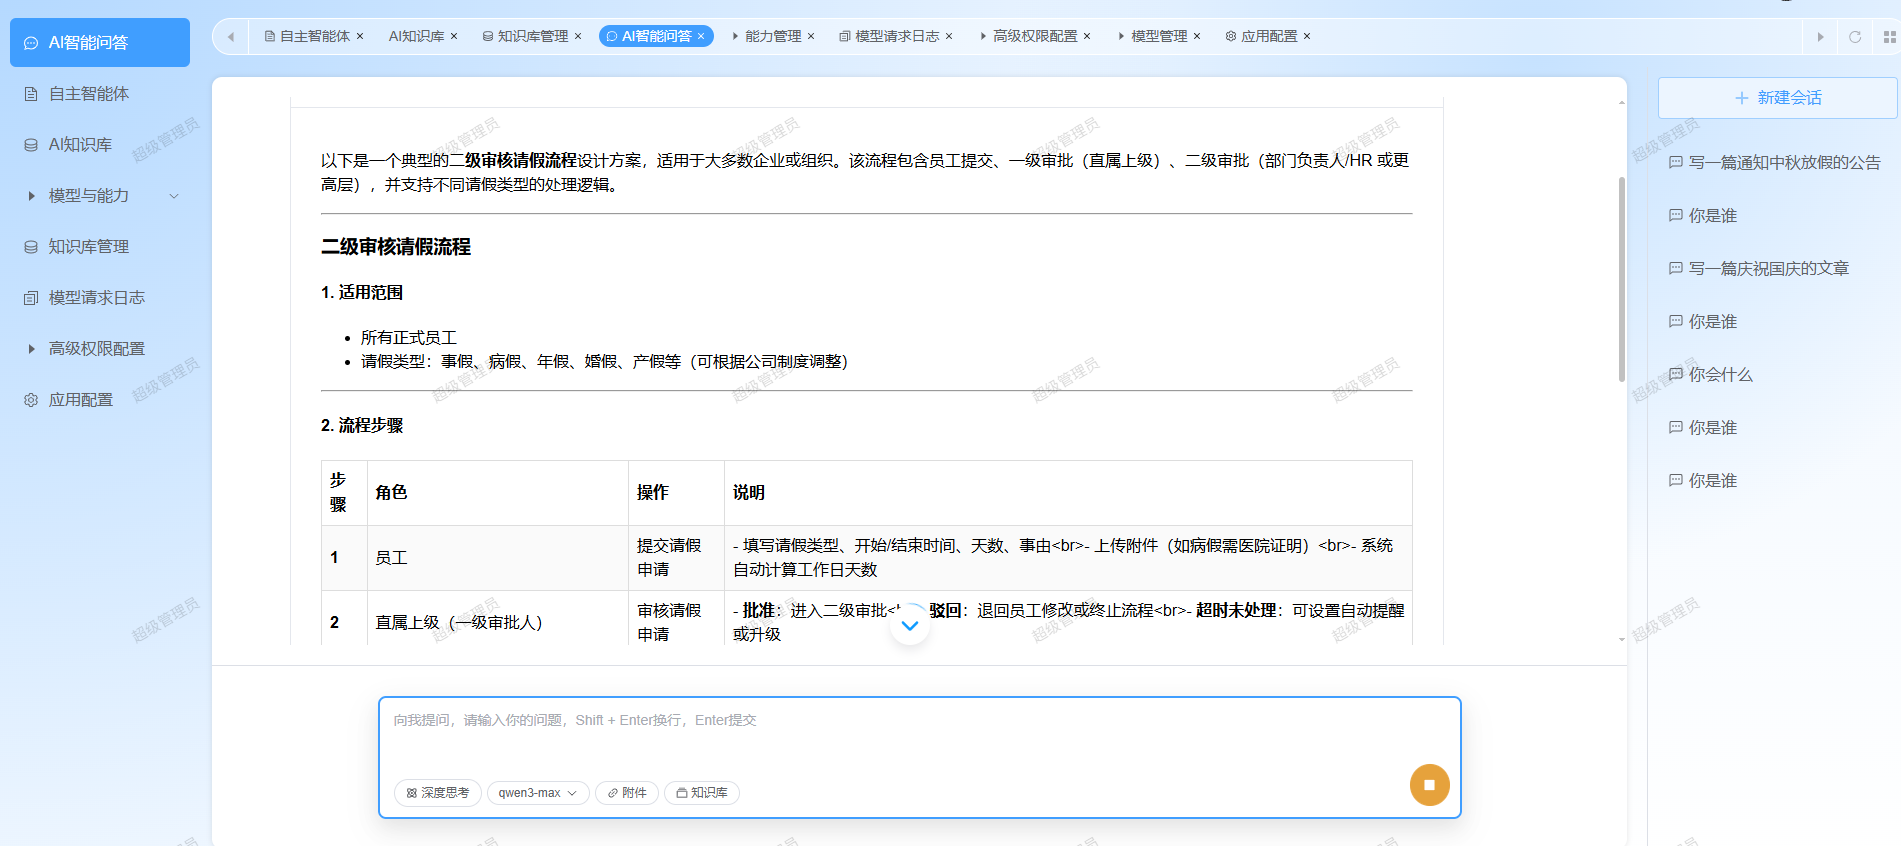The width and height of the screenshot is (1901, 846).
Task: Close the 能力管理 tab
Action: (811, 36)
